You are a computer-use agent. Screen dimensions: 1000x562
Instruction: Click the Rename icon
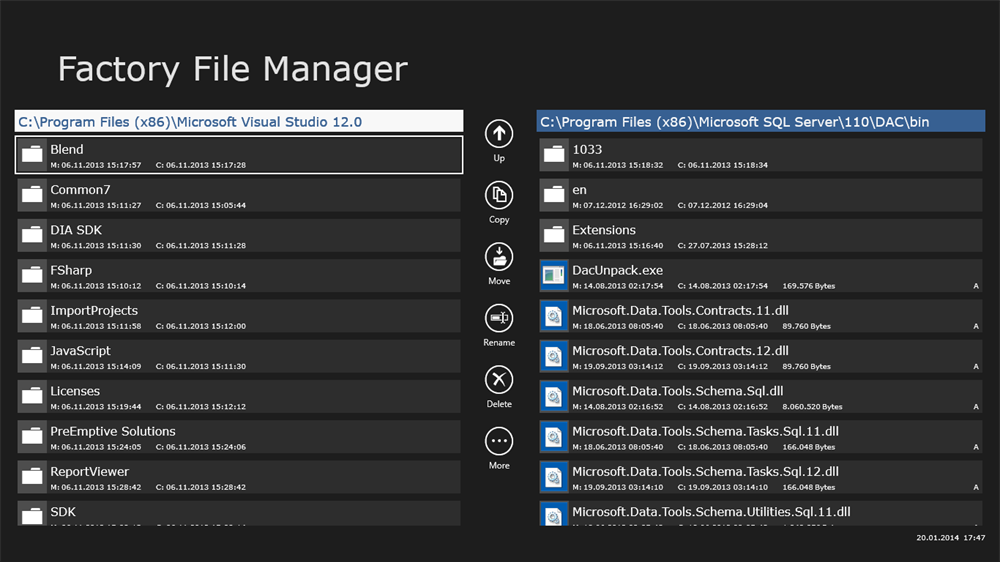tap(499, 318)
